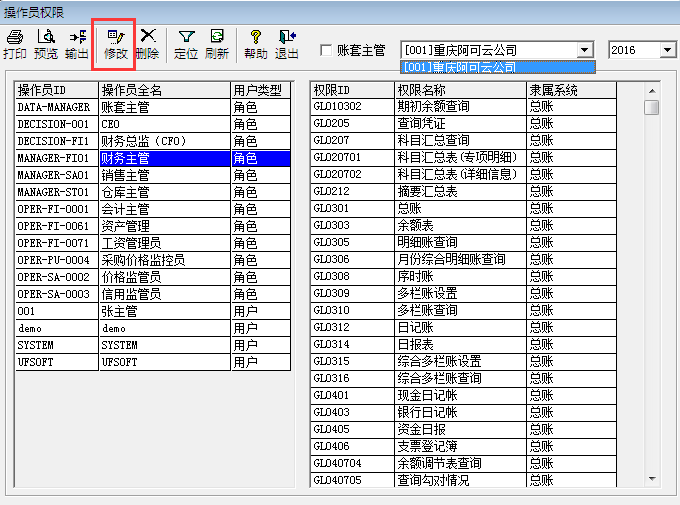The image size is (680, 505).
Task: Click the 操作员ID column header
Action: tap(56, 90)
